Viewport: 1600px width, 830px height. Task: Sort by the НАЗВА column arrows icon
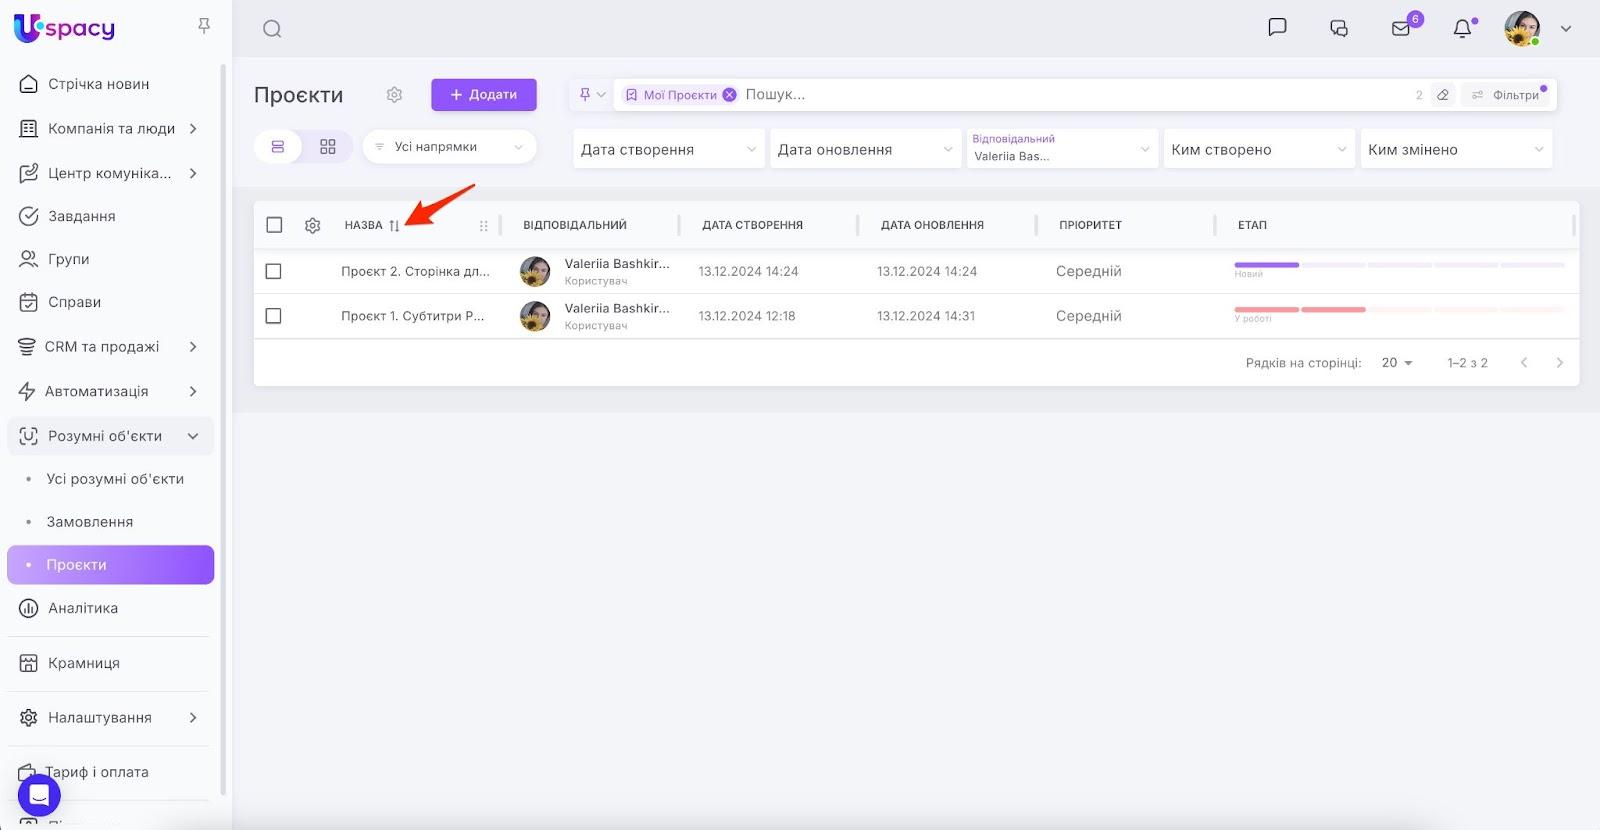pyautogui.click(x=394, y=226)
